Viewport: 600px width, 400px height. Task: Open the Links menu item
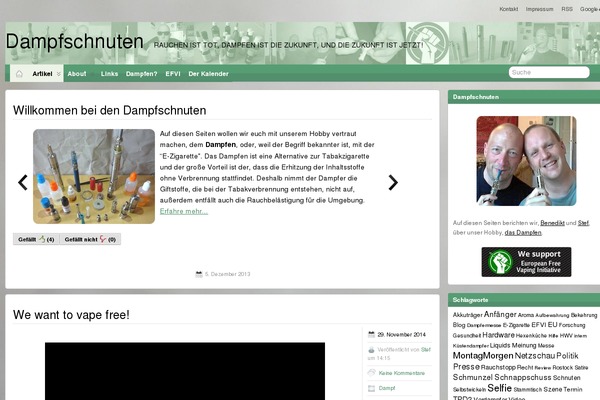click(x=109, y=74)
